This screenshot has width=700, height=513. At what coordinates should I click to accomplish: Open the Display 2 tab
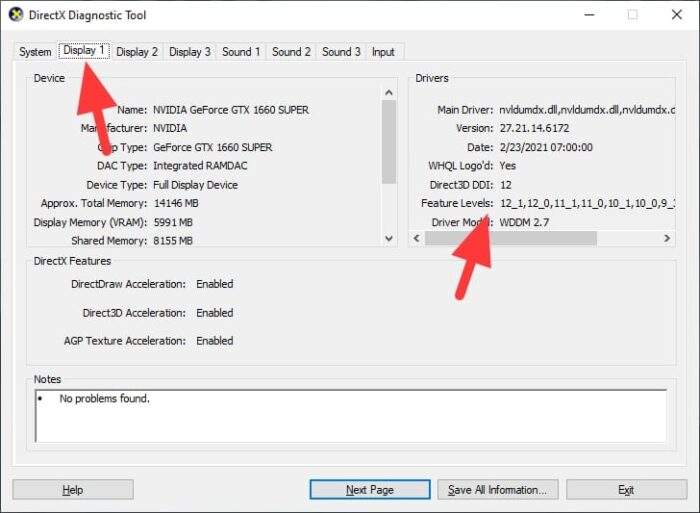coord(137,52)
